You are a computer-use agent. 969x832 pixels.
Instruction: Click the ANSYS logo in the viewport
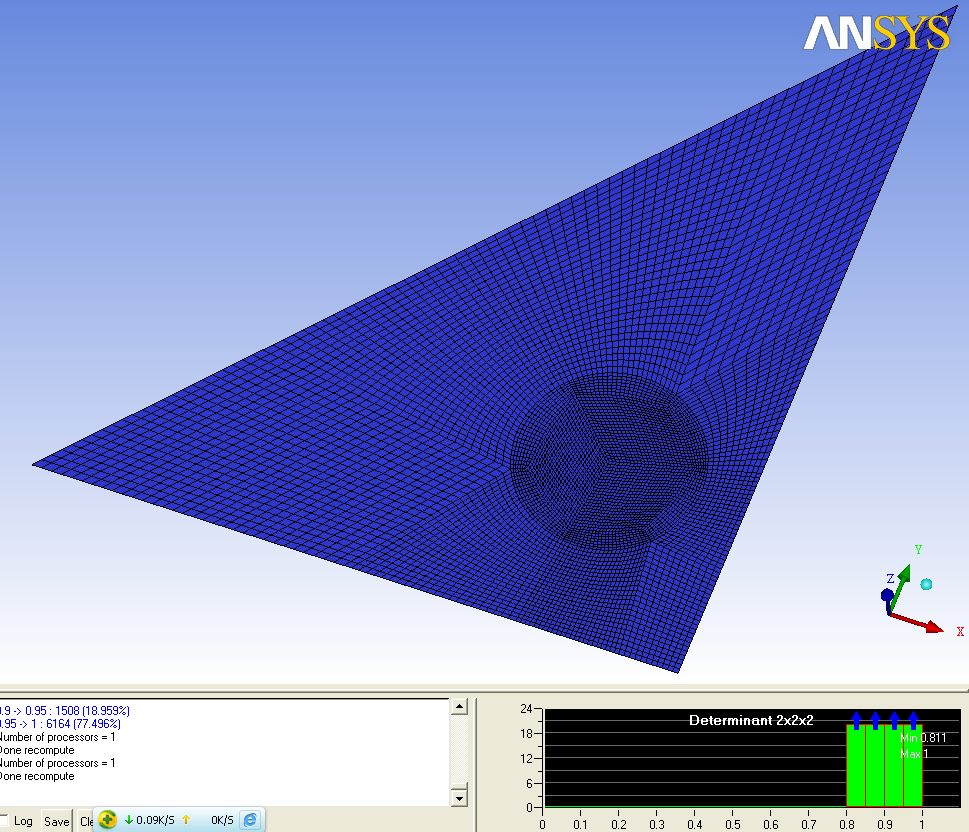876,34
